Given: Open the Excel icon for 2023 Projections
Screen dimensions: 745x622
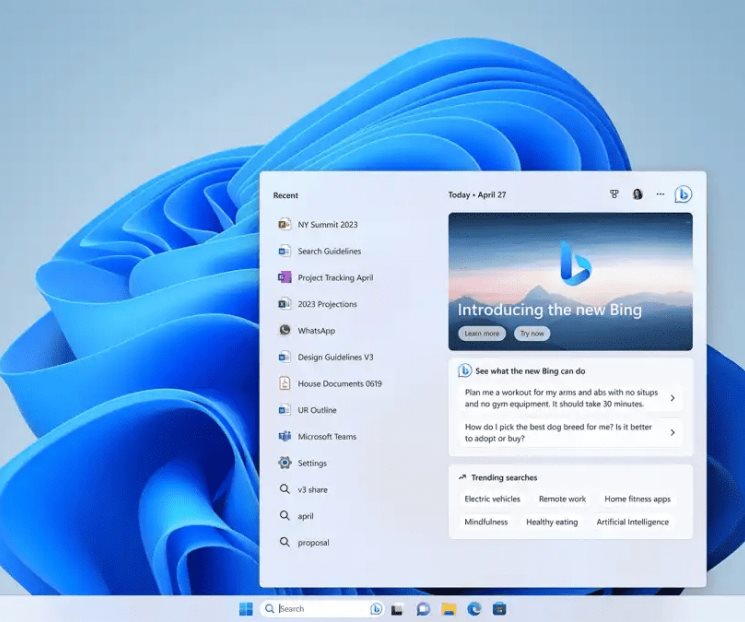Looking at the screenshot, I should [x=284, y=304].
